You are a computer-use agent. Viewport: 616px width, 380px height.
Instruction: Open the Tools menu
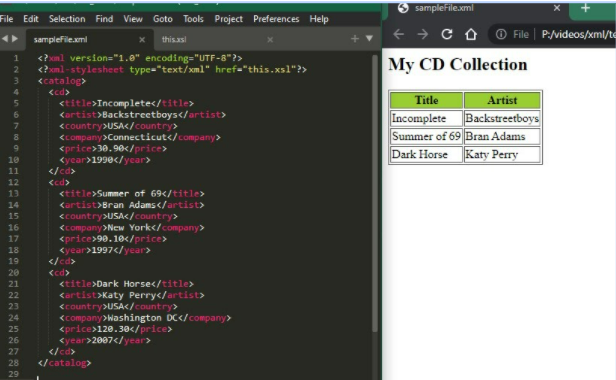click(193, 19)
